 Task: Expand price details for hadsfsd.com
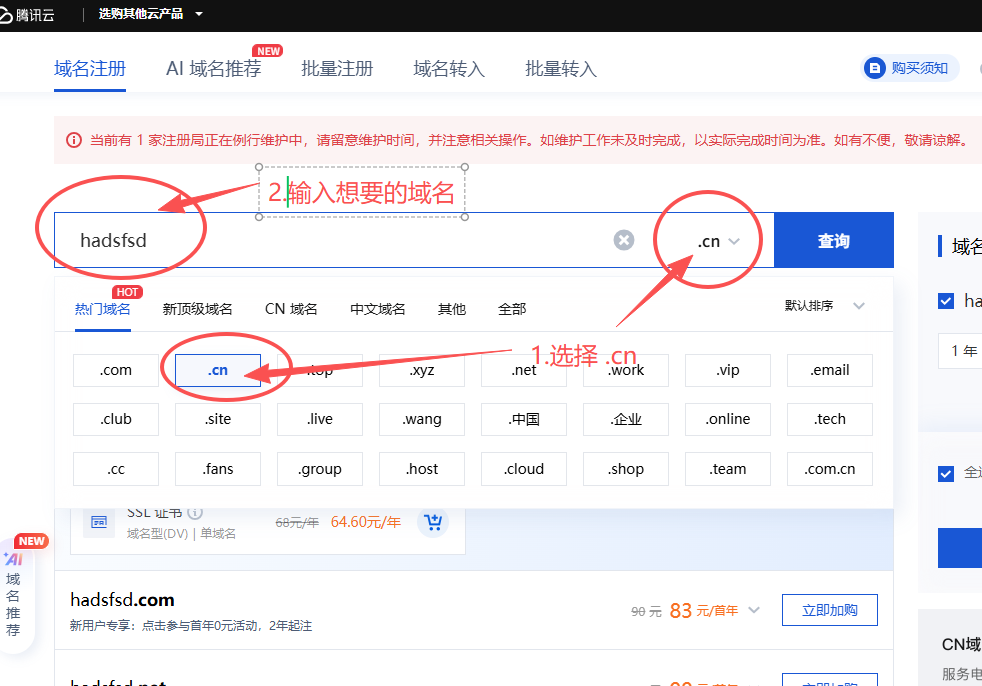[x=754, y=610]
